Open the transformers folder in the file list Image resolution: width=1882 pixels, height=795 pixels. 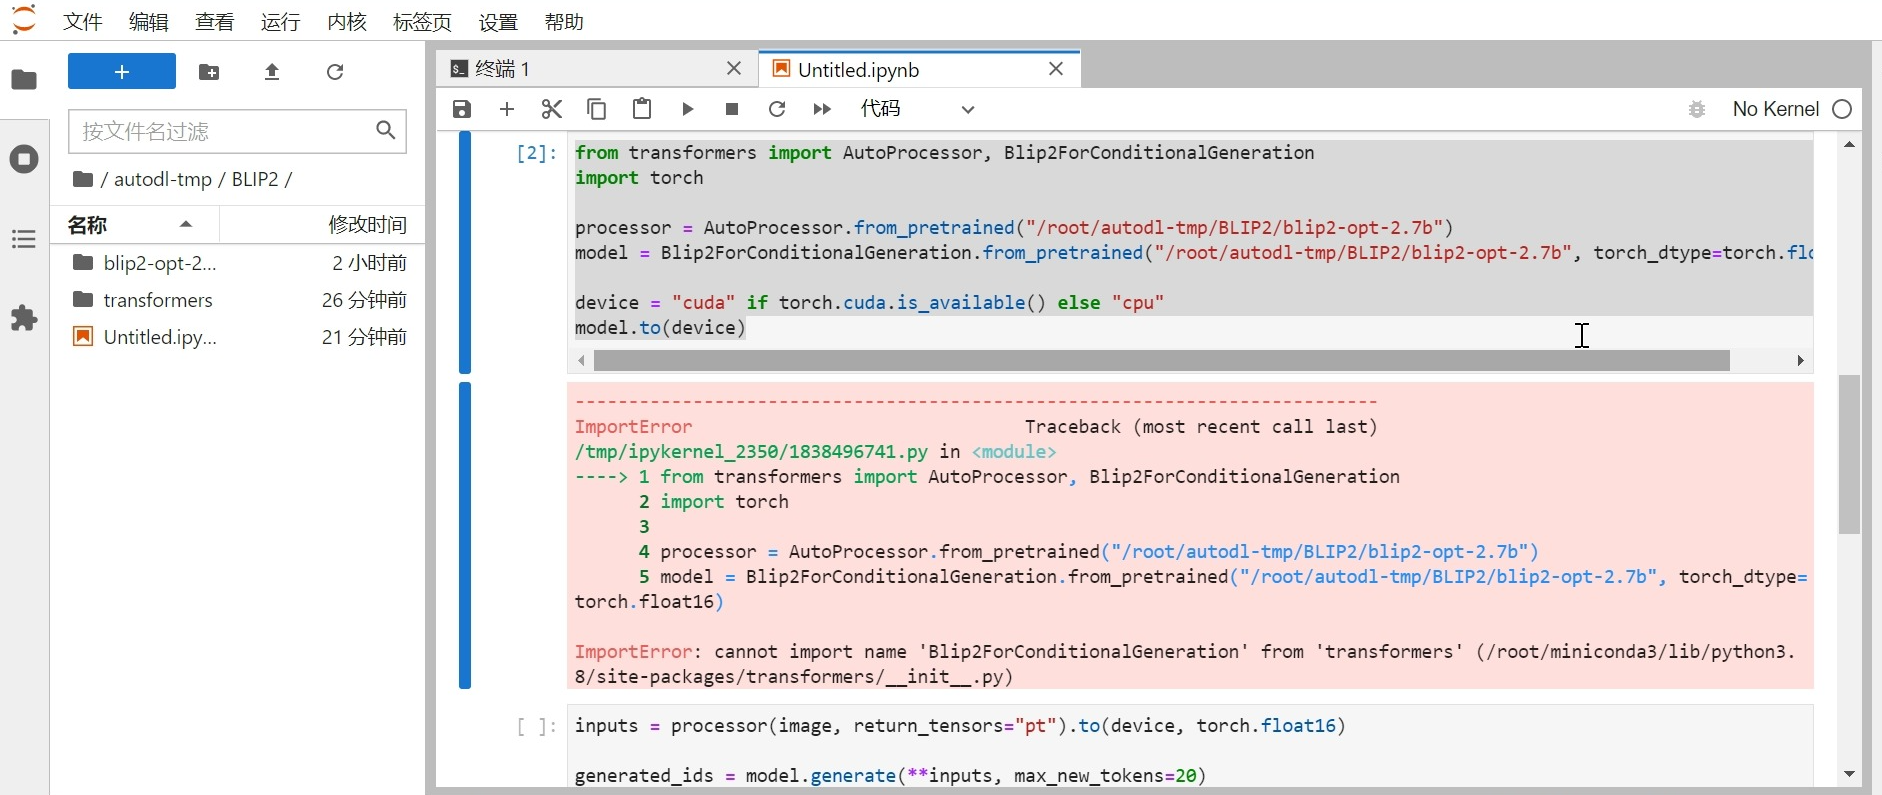point(158,300)
